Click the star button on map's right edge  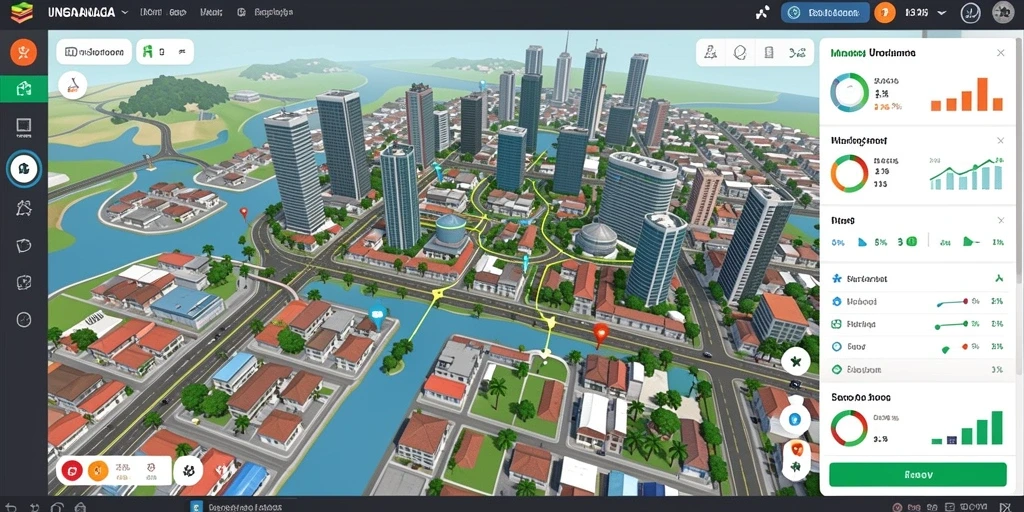(795, 361)
